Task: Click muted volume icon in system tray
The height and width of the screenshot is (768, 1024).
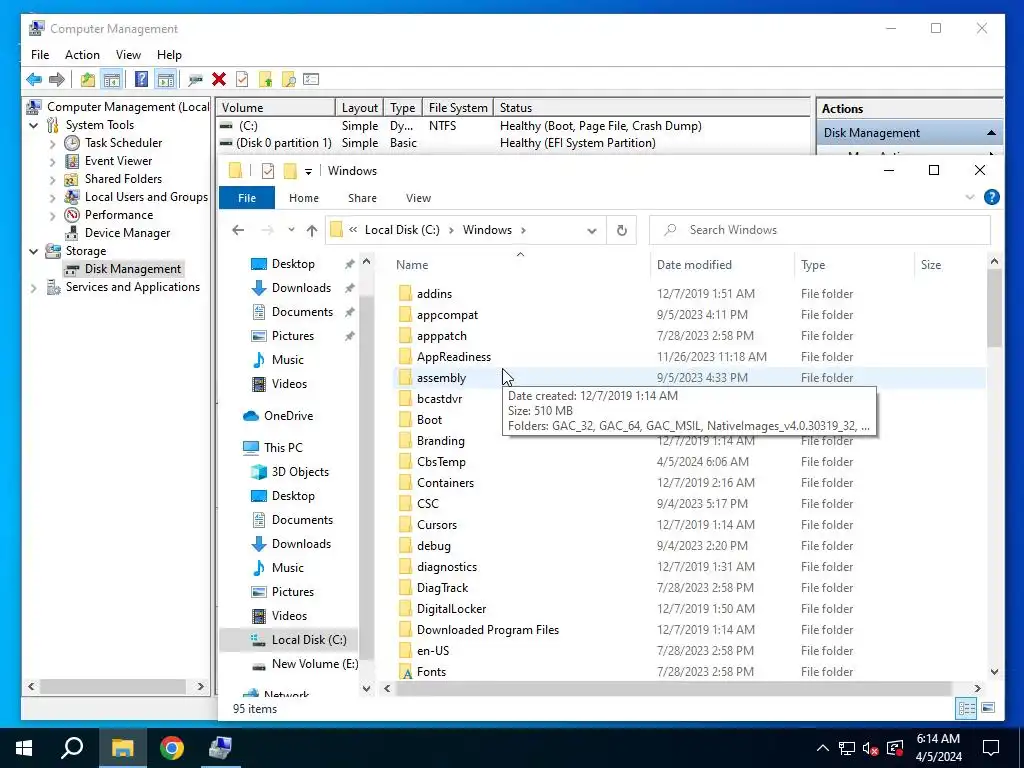Action: pyautogui.click(x=870, y=748)
